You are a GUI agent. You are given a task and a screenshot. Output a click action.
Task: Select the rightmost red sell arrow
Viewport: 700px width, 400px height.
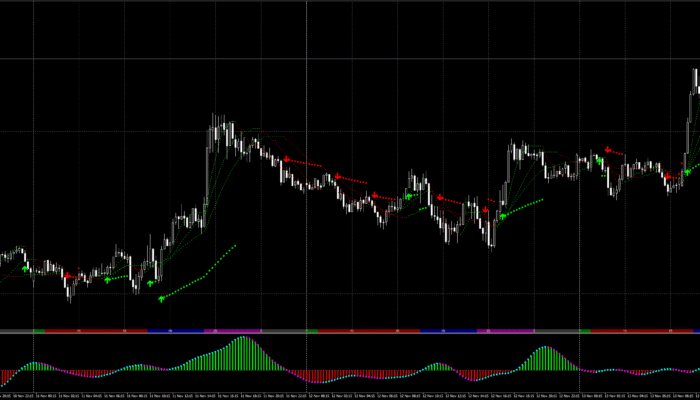point(667,175)
